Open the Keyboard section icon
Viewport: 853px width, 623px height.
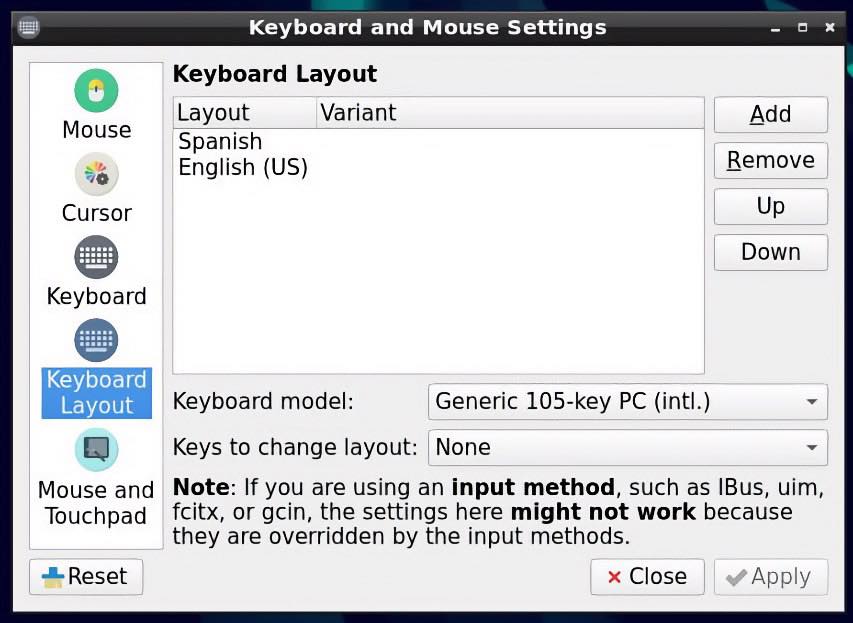click(x=96, y=257)
